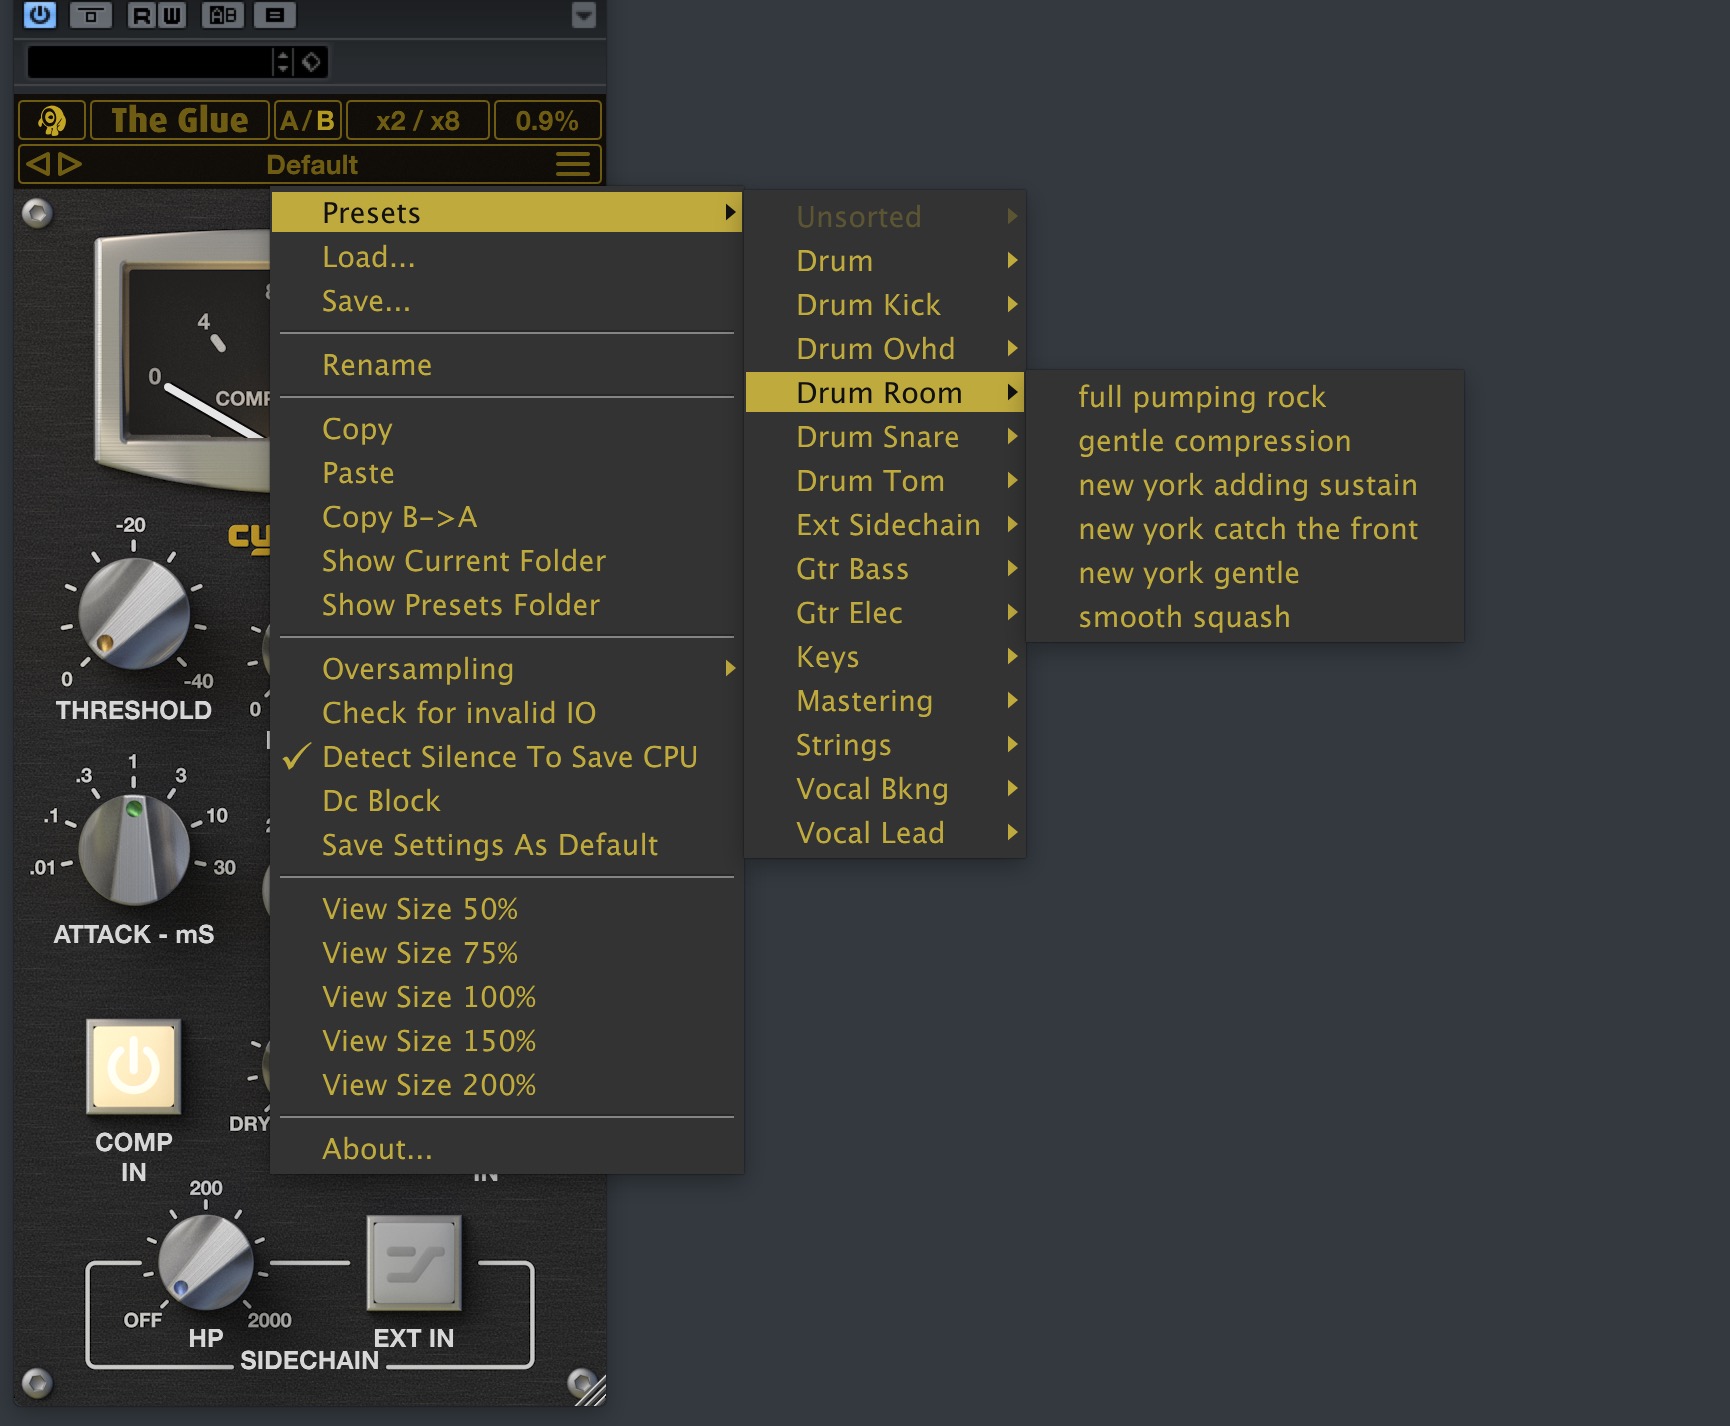Click the host preset name field

coord(149,62)
